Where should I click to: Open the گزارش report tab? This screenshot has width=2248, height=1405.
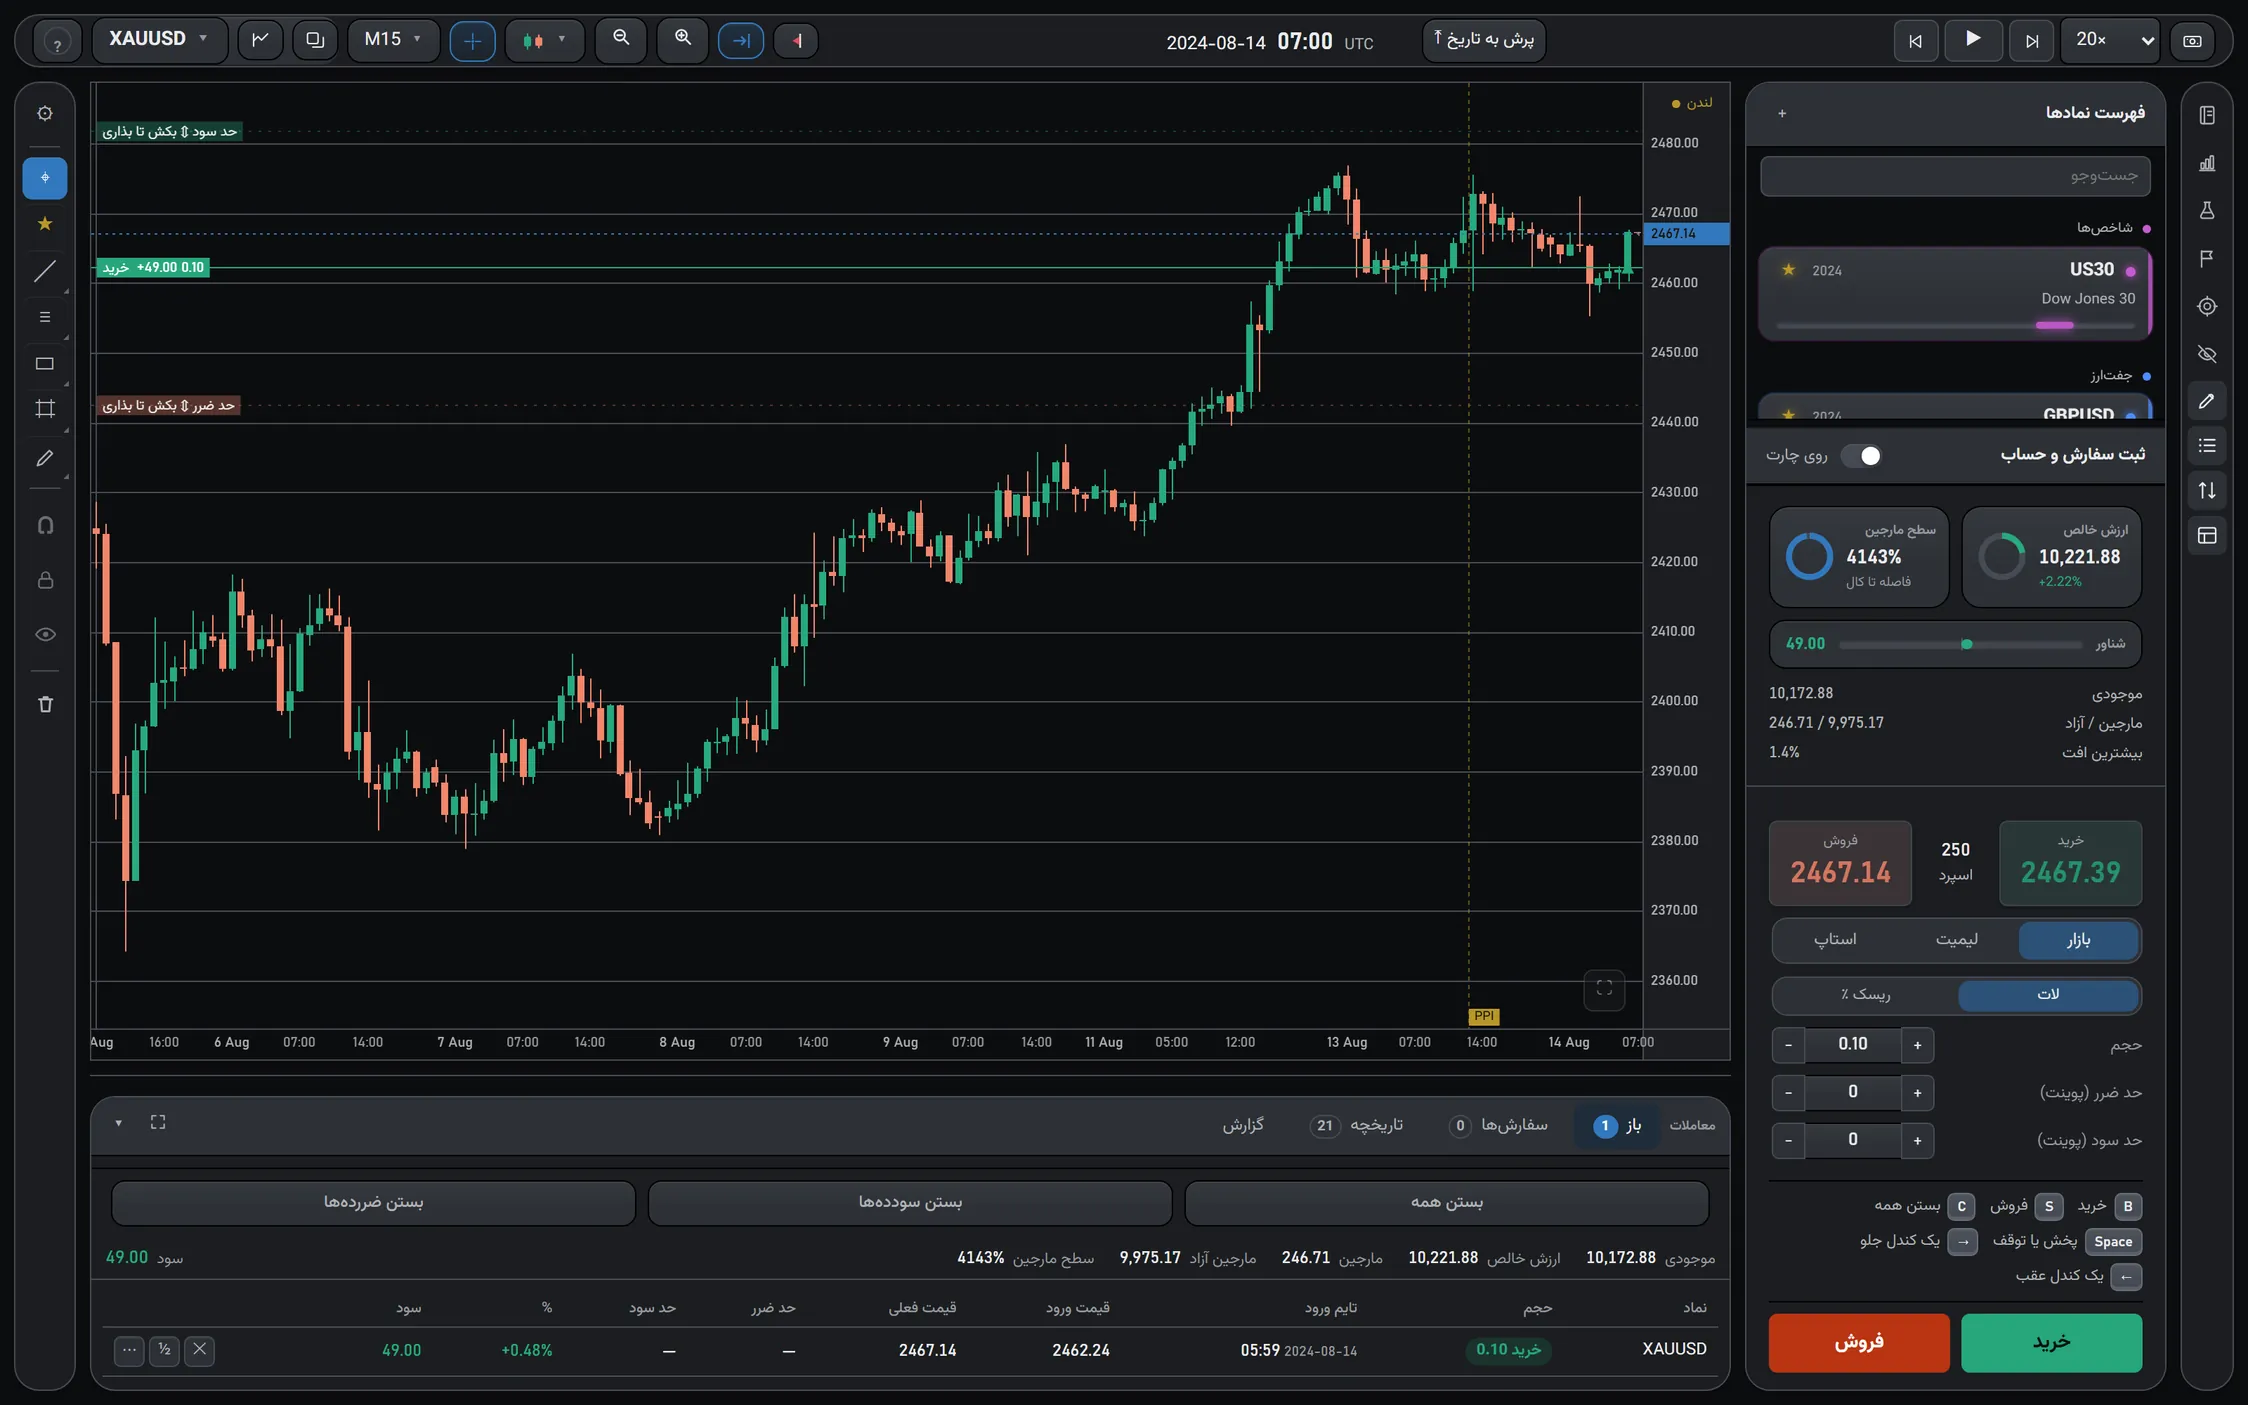1243,1126
